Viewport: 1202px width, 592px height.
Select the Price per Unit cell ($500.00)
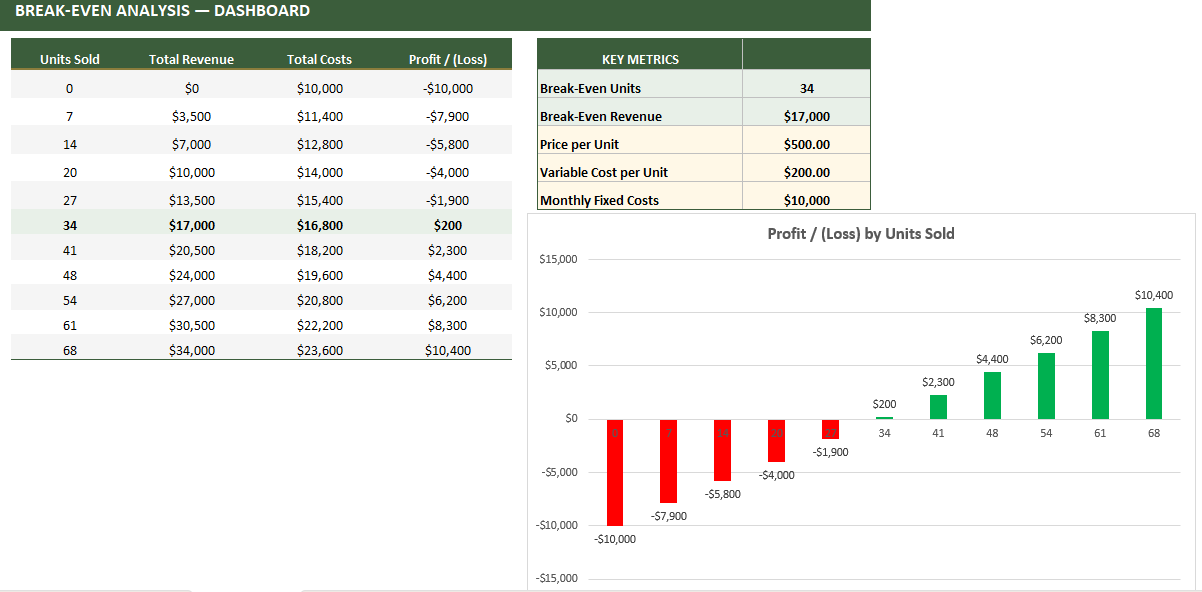click(806, 143)
